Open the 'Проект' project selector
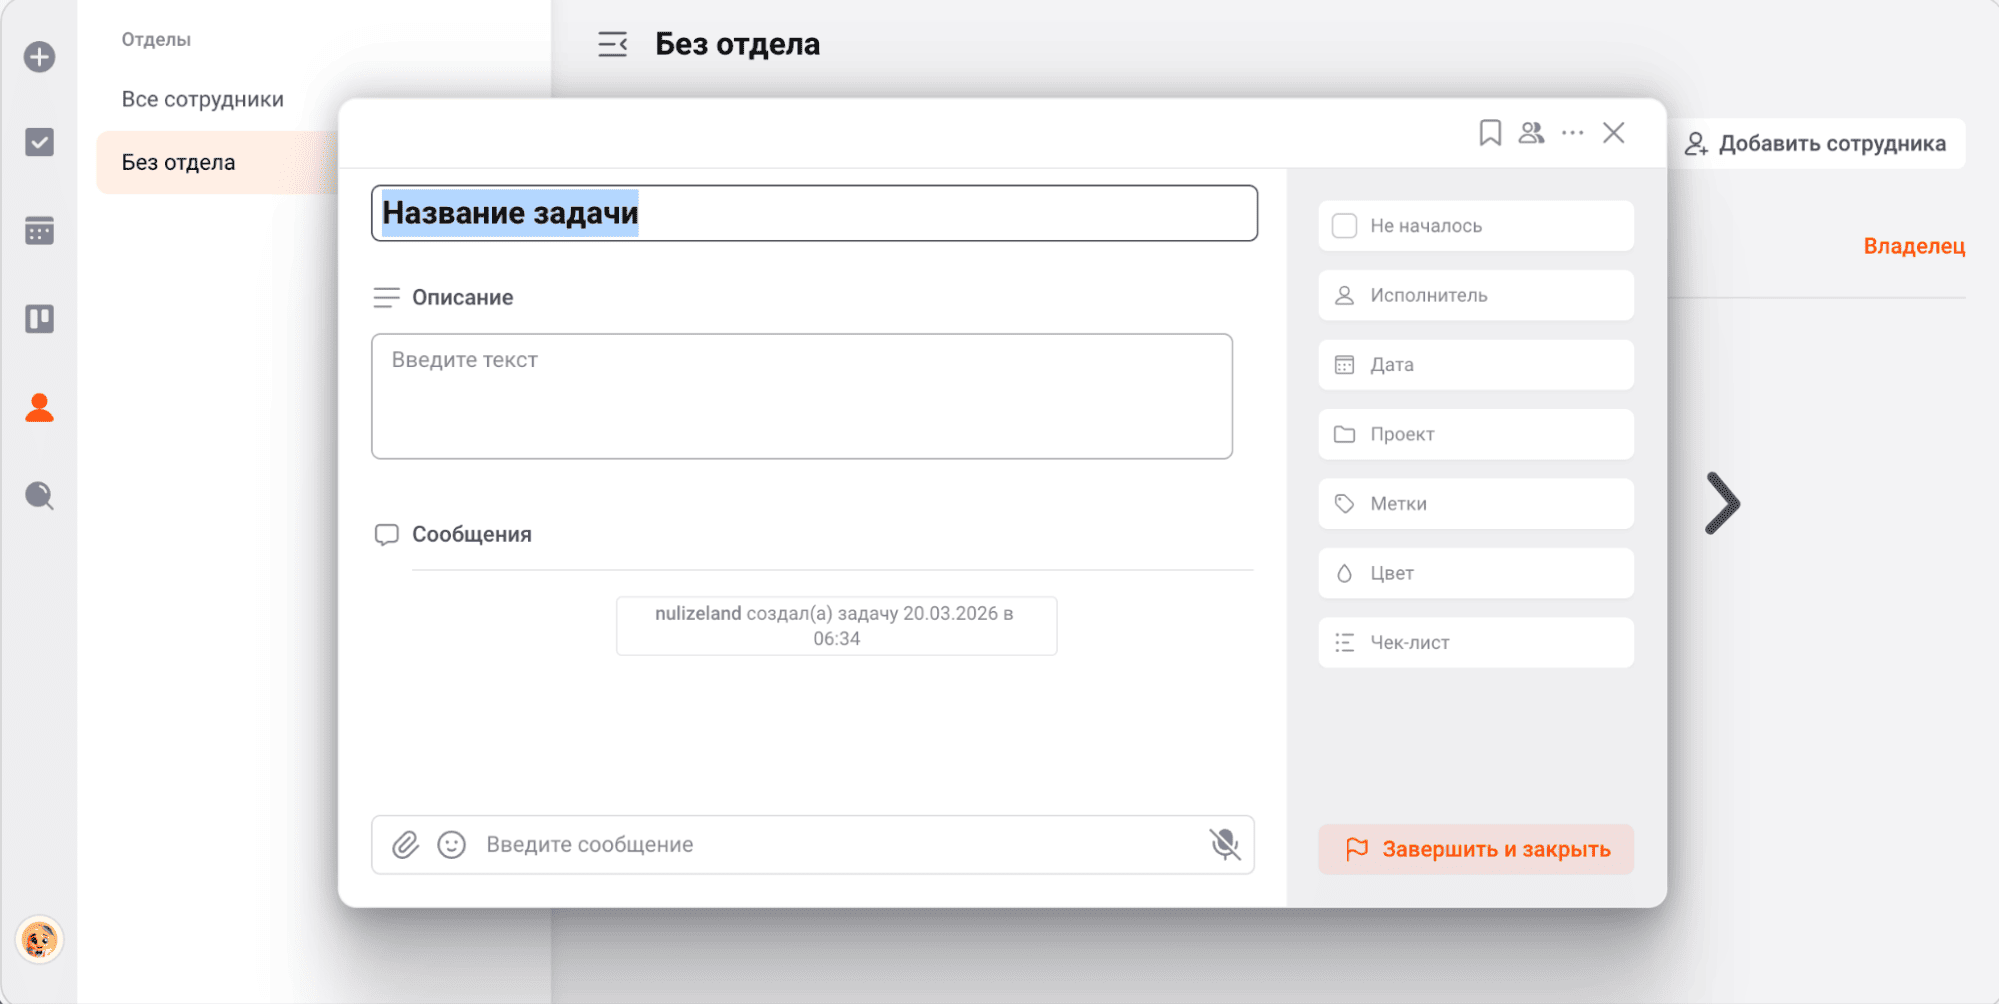The image size is (1999, 1005). (x=1475, y=434)
